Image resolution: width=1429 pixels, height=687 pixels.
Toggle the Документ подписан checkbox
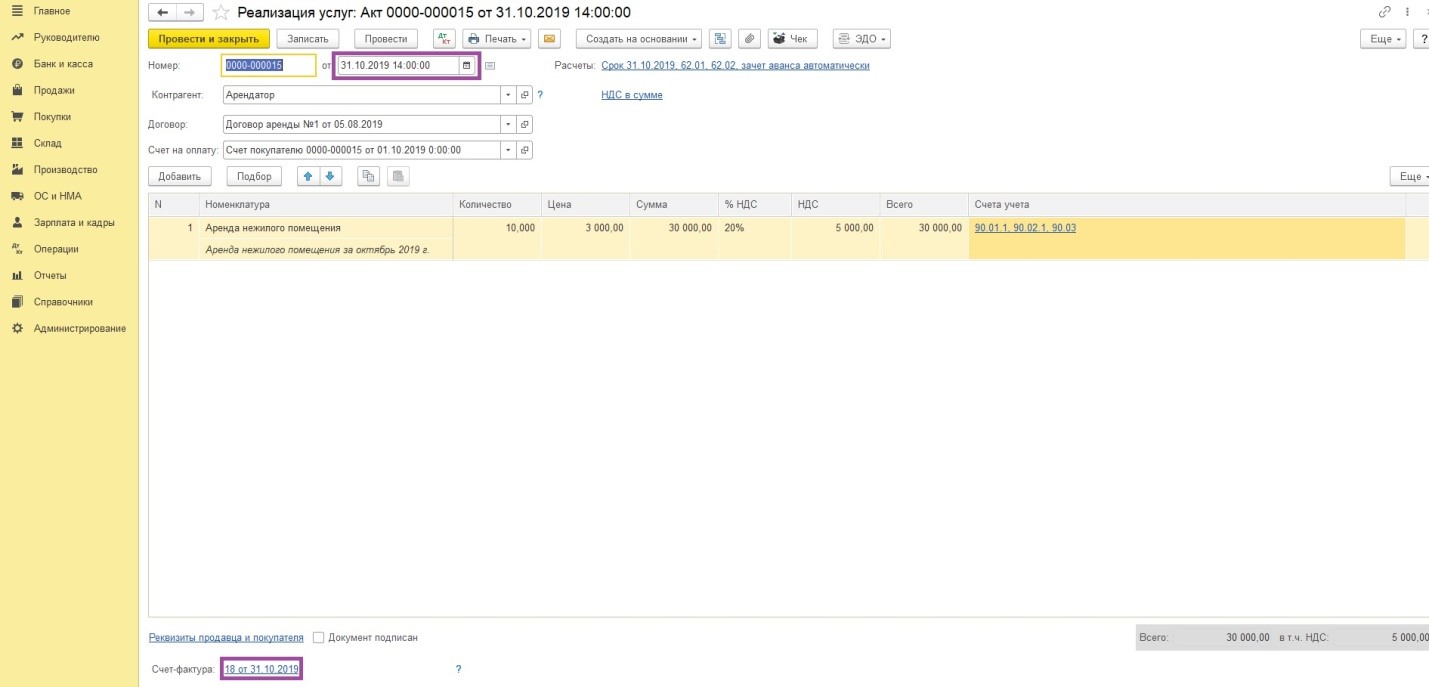[x=319, y=637]
